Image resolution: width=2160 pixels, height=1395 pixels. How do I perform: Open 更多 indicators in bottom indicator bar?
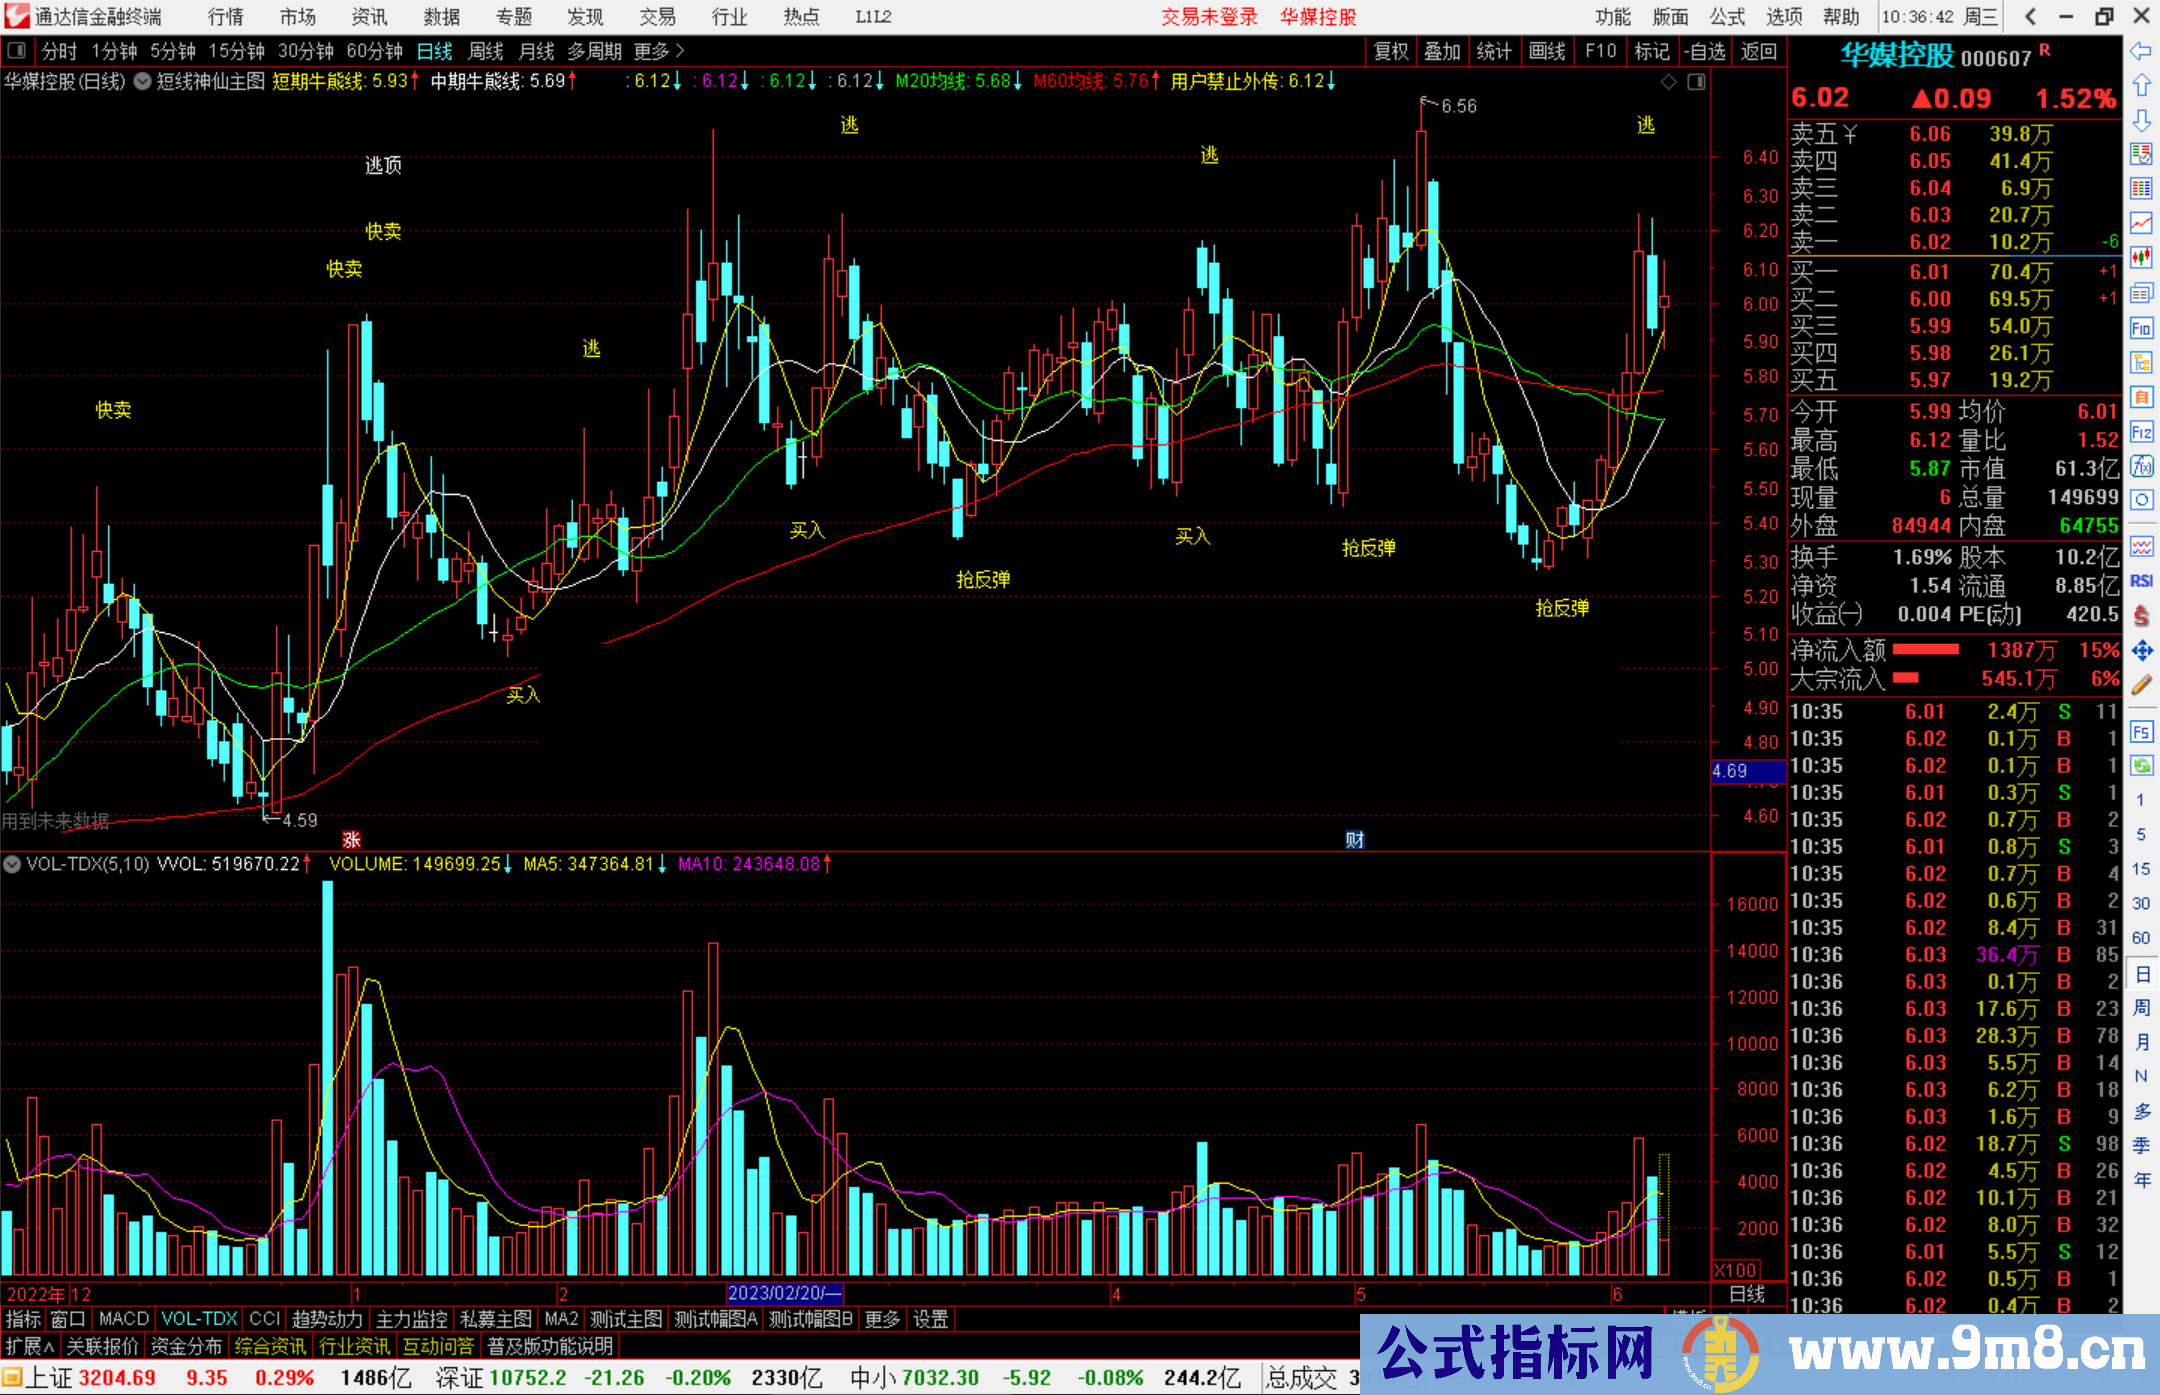coord(882,1319)
